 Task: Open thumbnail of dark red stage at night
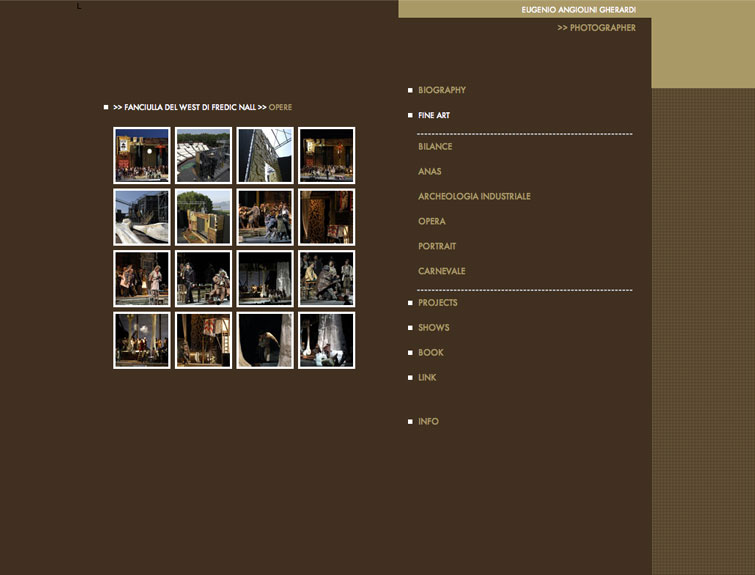click(326, 155)
